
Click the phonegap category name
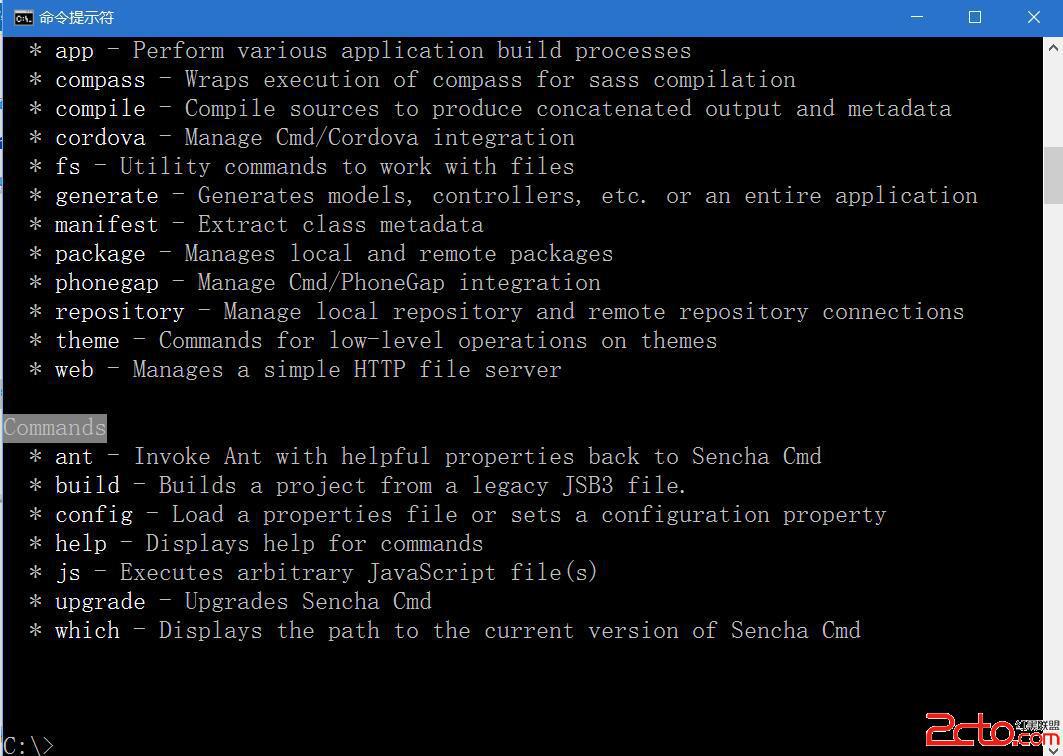106,283
